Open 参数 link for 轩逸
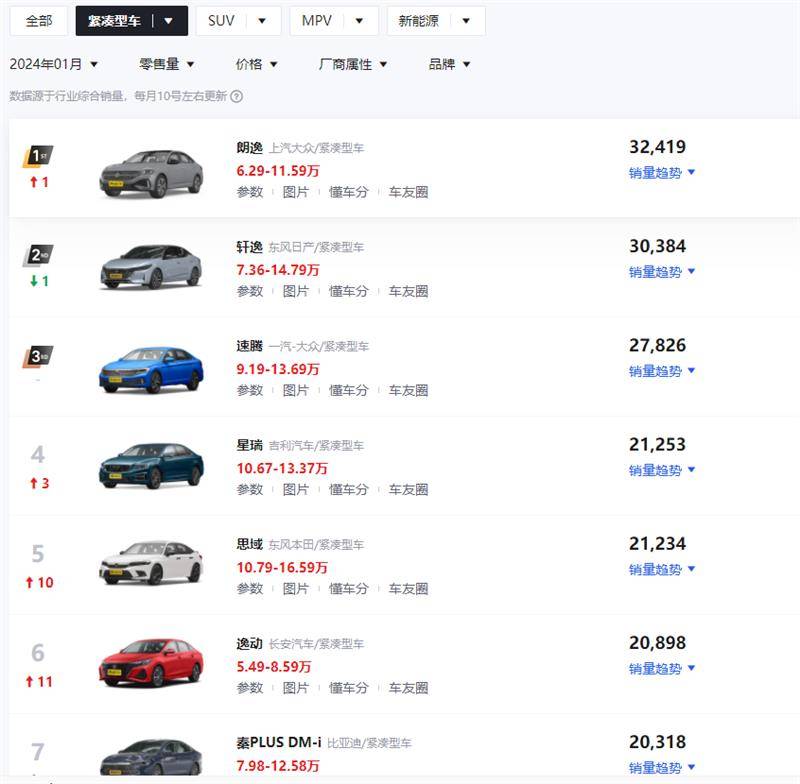The width and height of the screenshot is (800, 784). click(x=250, y=291)
